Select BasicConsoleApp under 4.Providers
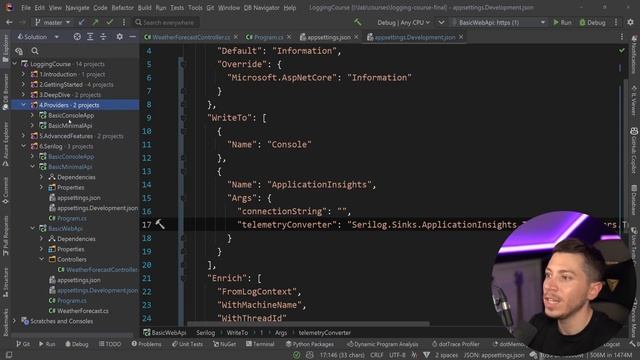Screen dimensions: 640x360 pyautogui.click(x=71, y=116)
